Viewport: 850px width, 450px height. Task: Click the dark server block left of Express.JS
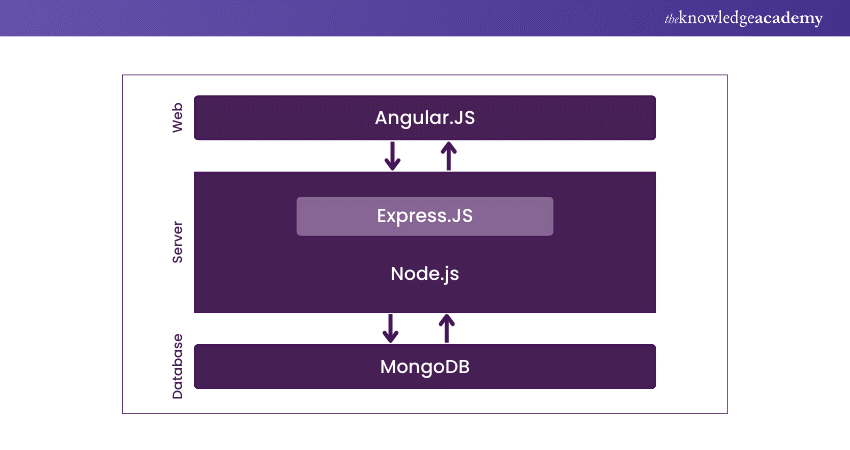click(245, 216)
